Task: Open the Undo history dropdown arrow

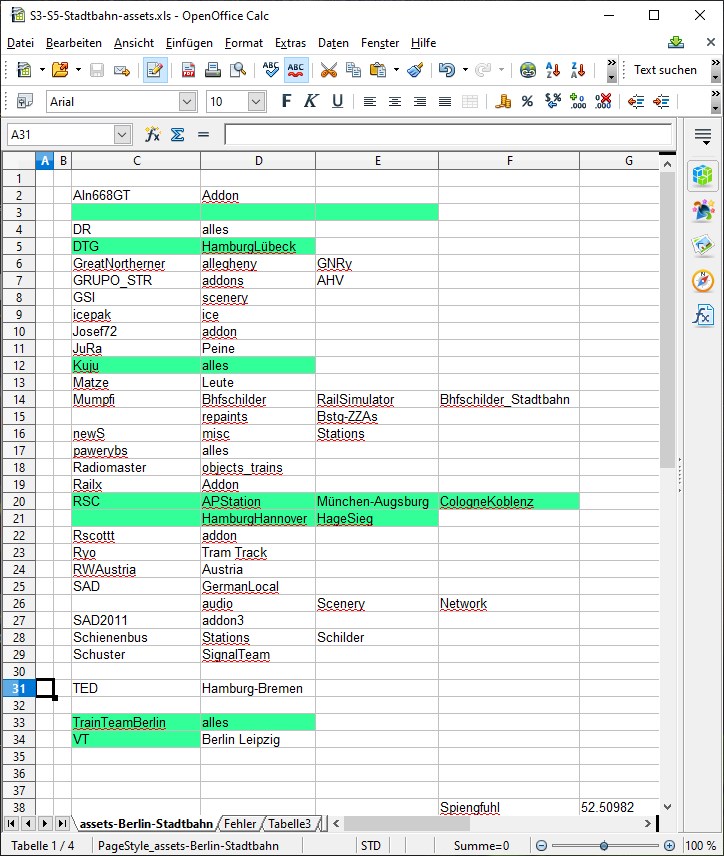Action: [465, 70]
